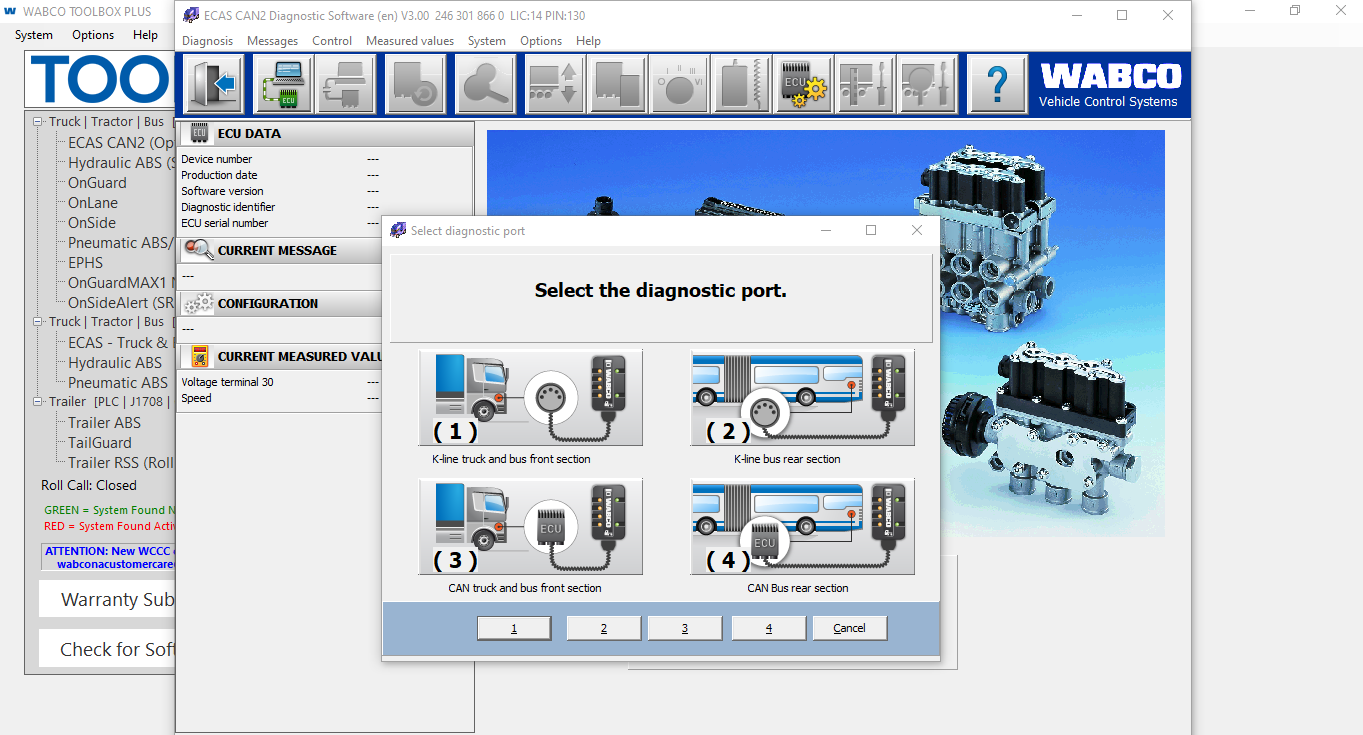Click button 3 for CAN truck port
This screenshot has width=1363, height=735.
685,628
